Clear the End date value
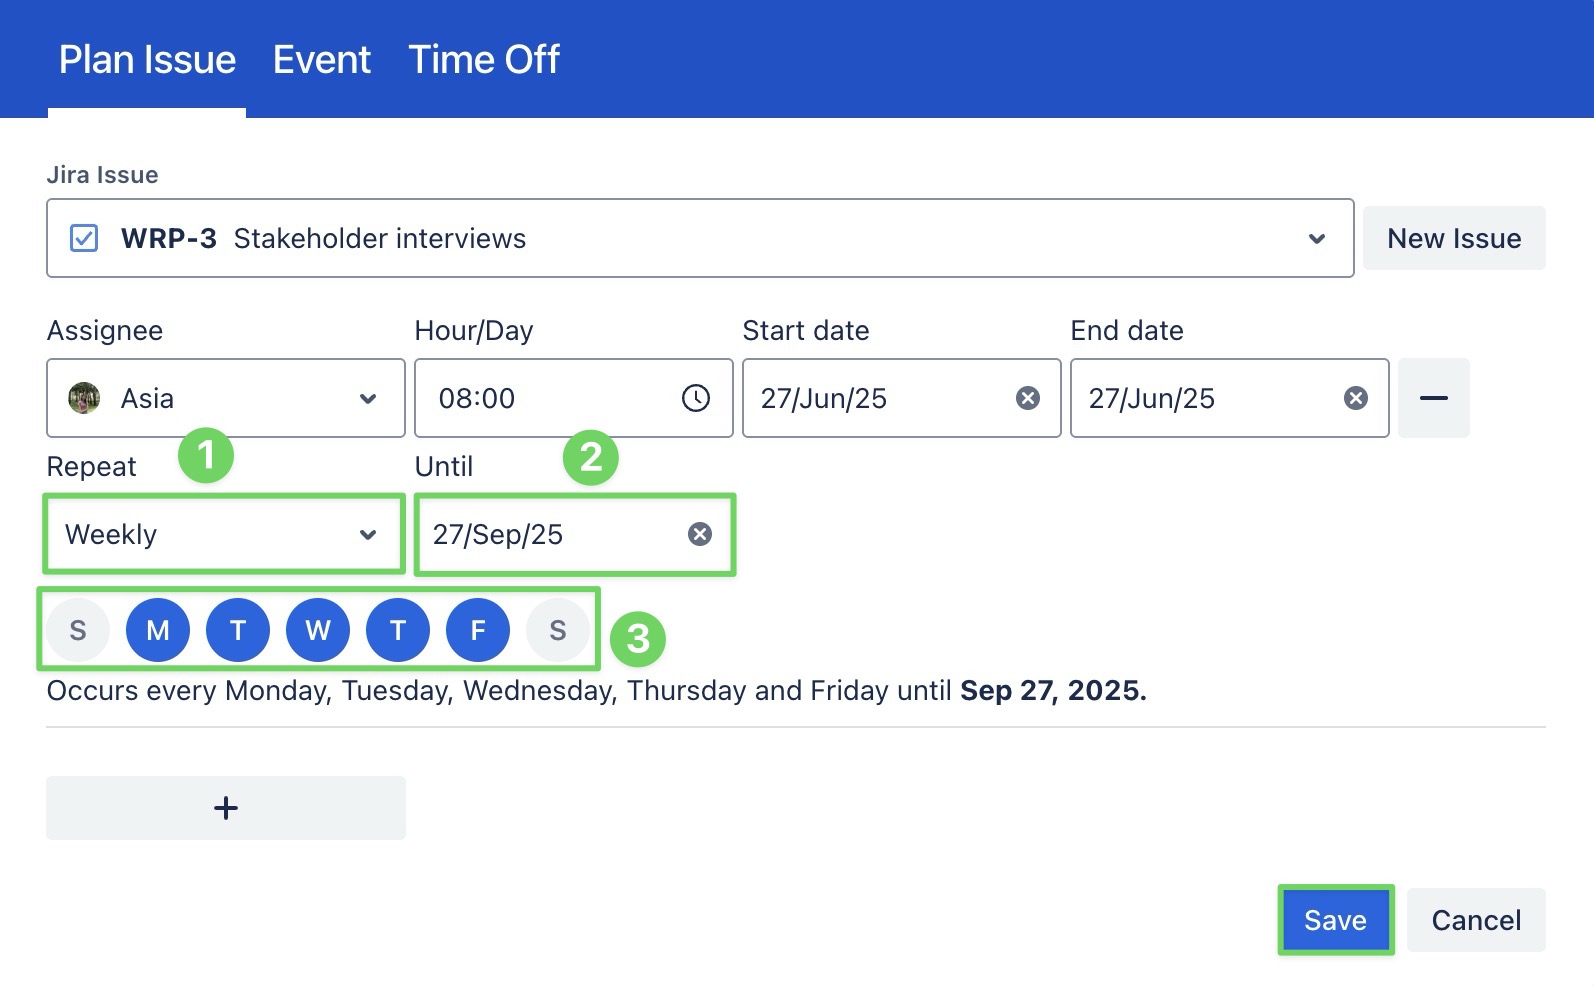 (1355, 398)
